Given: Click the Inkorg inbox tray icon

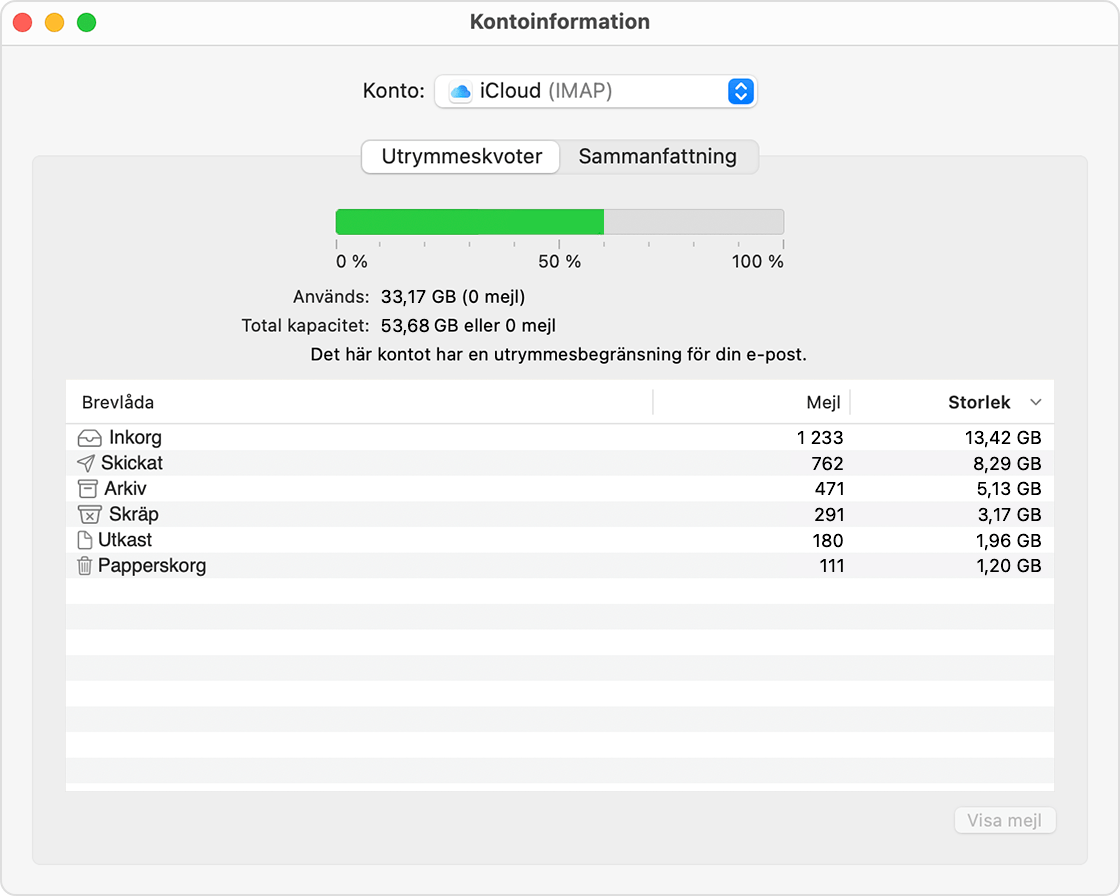Looking at the screenshot, I should pos(89,438).
